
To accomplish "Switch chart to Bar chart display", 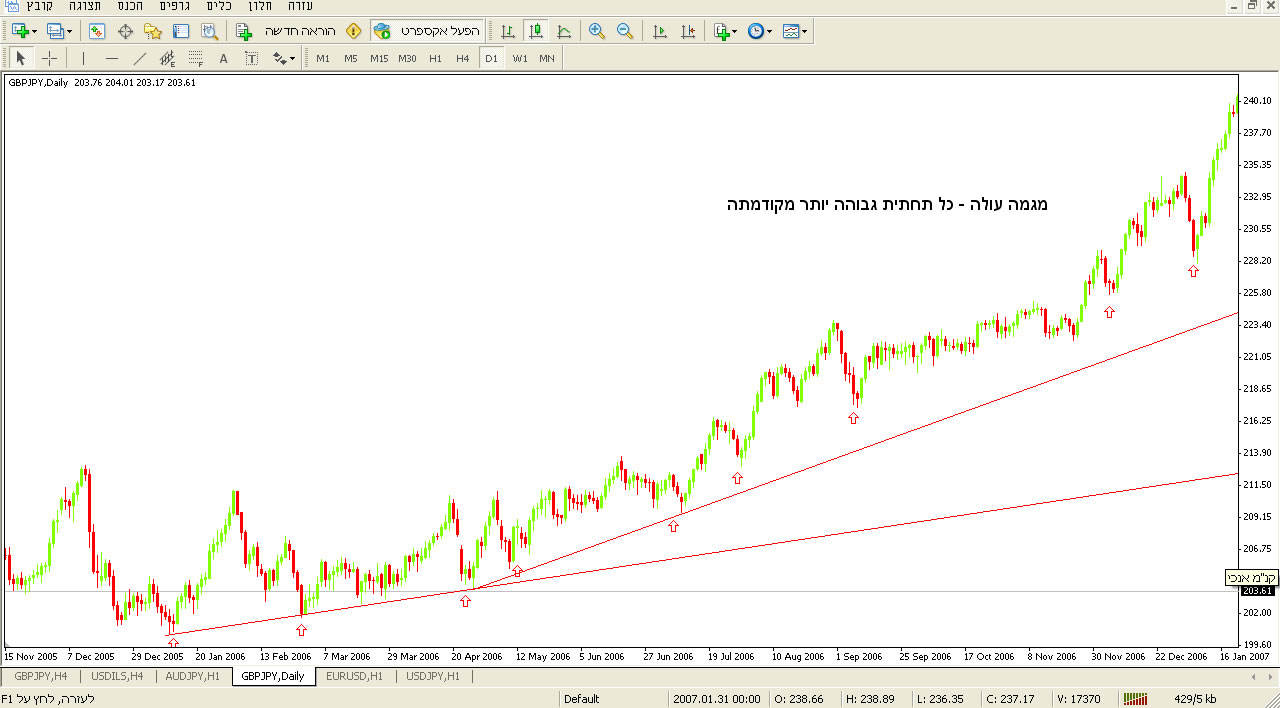I will pyautogui.click(x=508, y=31).
